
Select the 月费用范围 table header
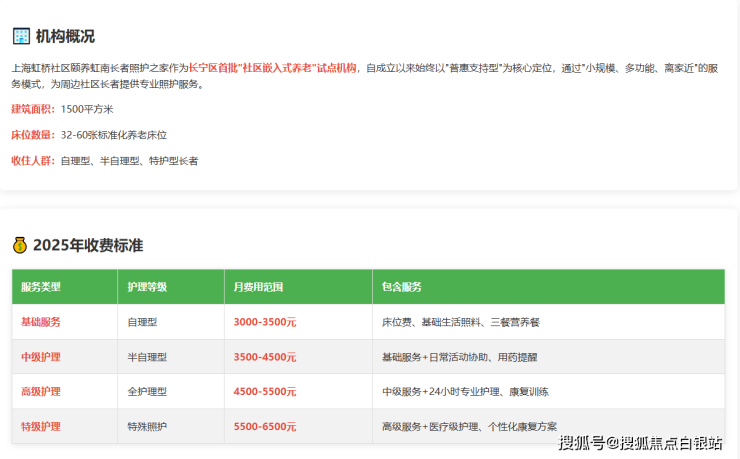[258, 287]
